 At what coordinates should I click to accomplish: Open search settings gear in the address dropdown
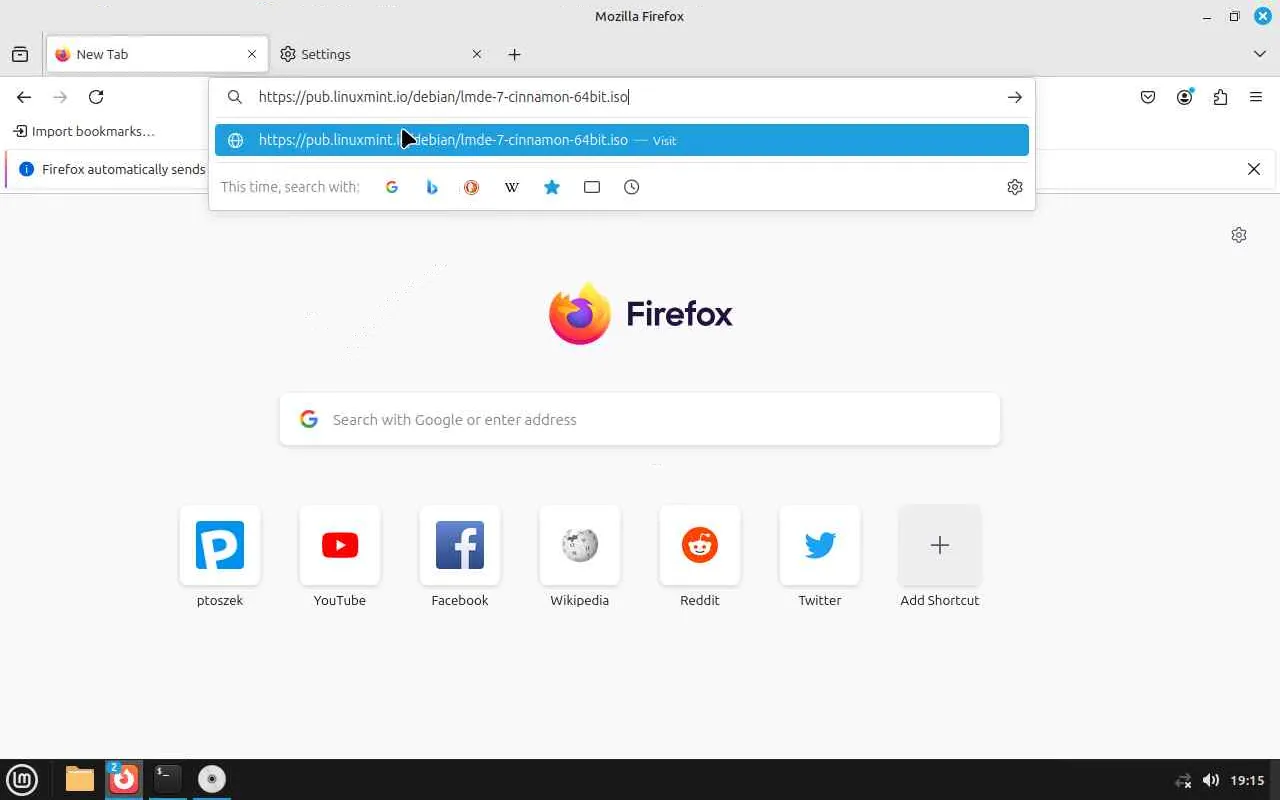point(1015,187)
